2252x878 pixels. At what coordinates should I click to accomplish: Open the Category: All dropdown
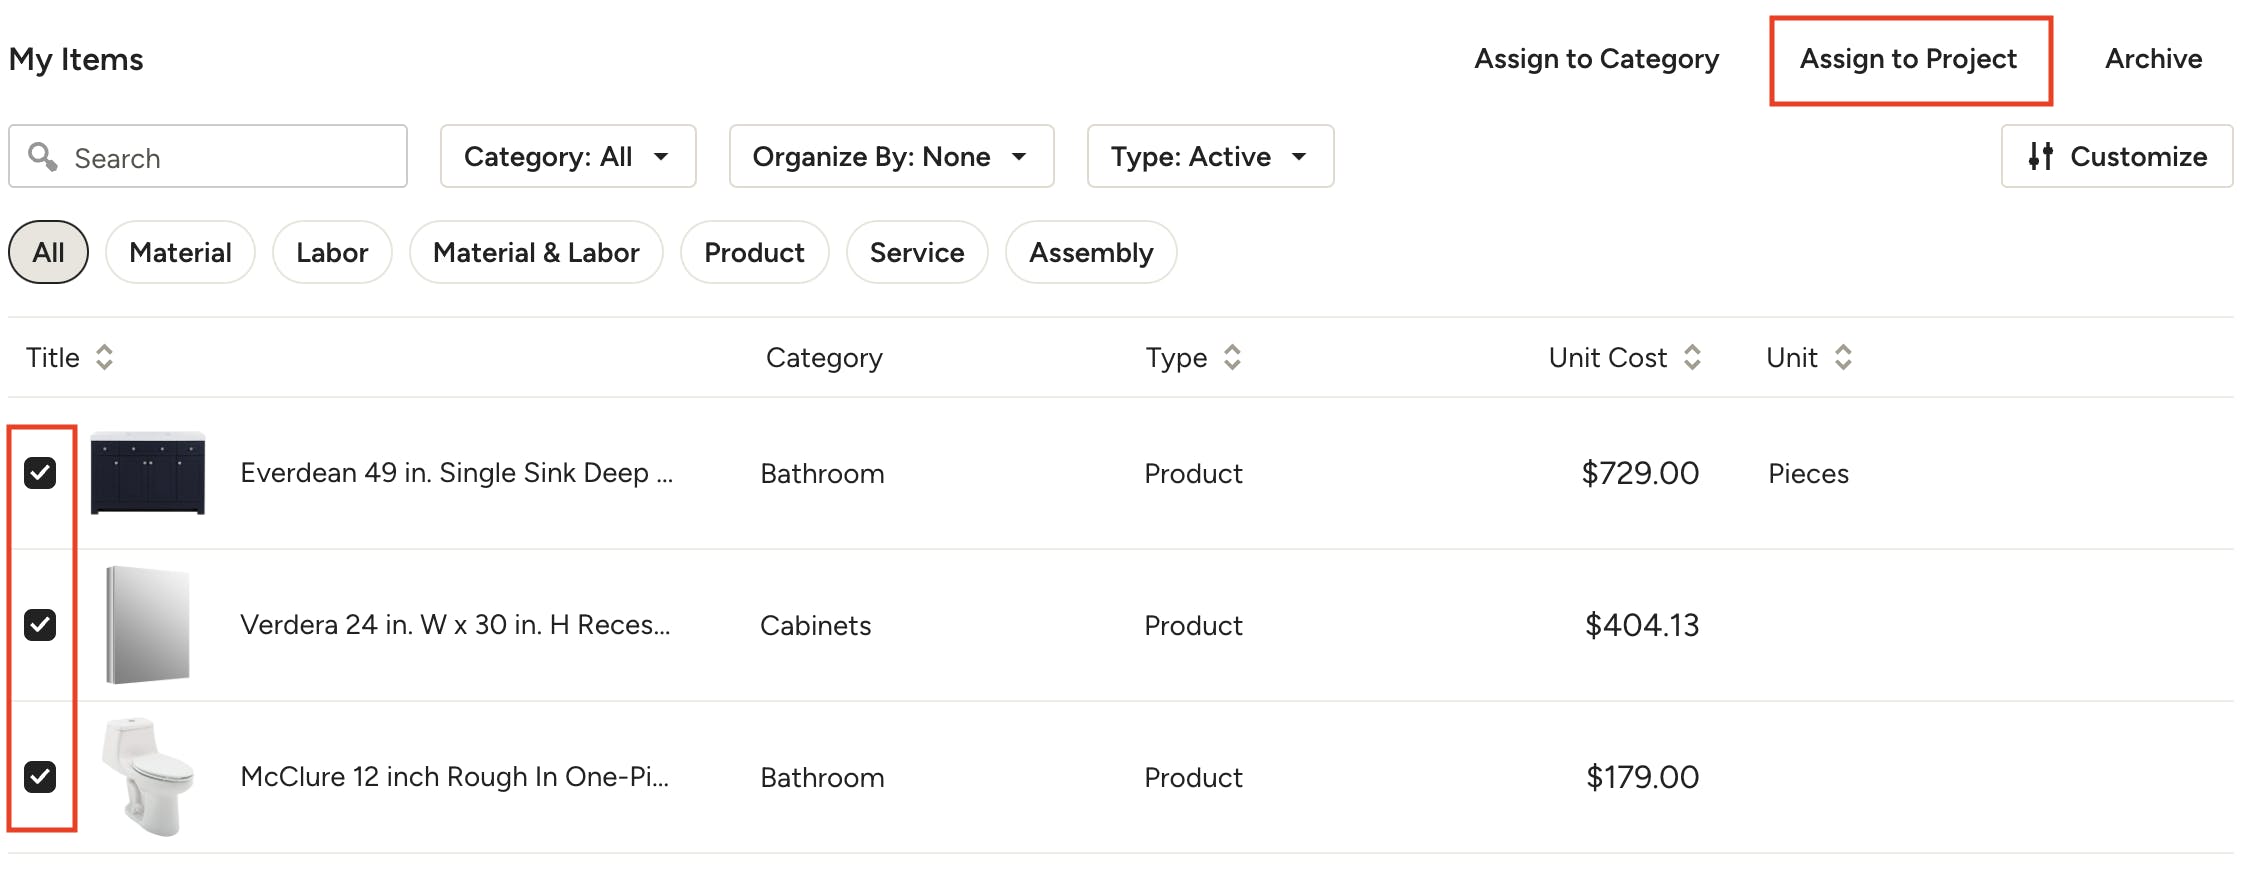tap(568, 156)
